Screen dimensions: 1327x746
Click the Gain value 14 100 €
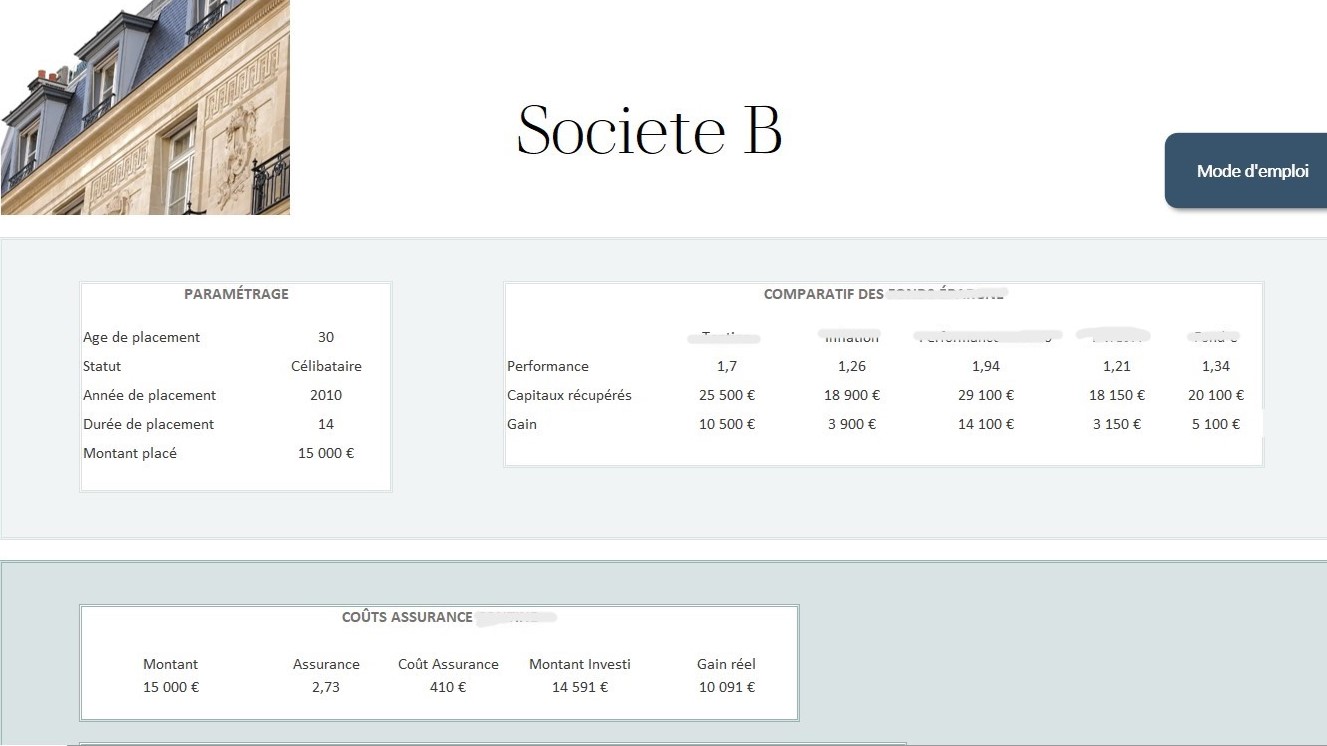pos(986,424)
